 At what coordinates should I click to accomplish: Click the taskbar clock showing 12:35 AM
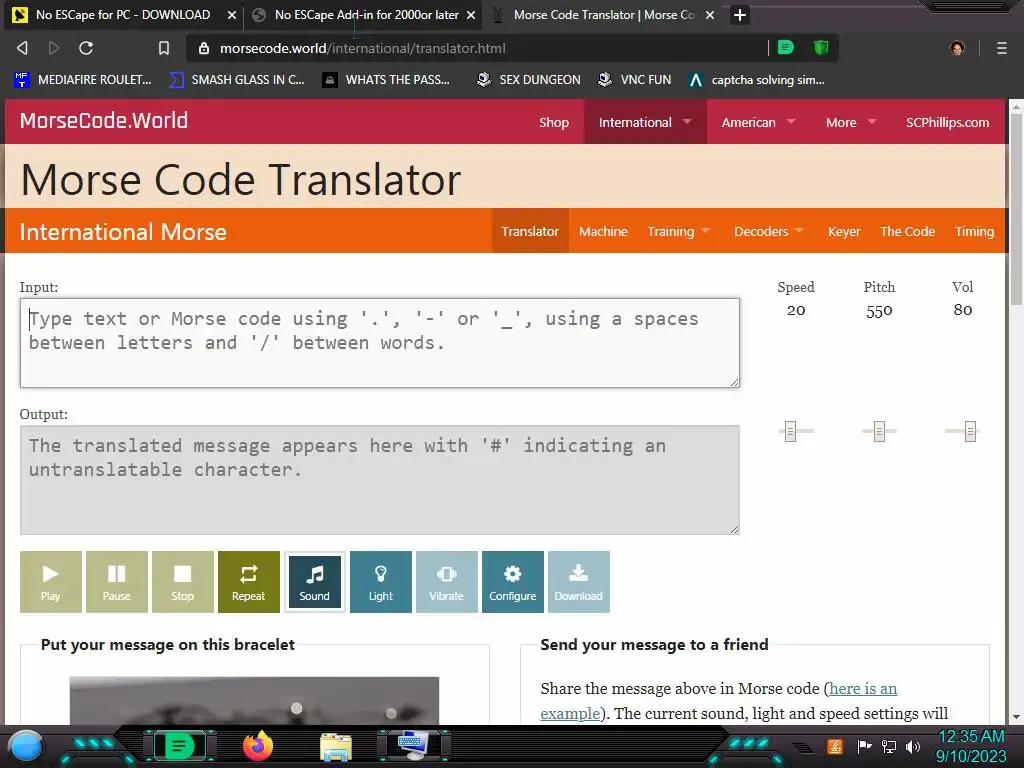[971, 737]
